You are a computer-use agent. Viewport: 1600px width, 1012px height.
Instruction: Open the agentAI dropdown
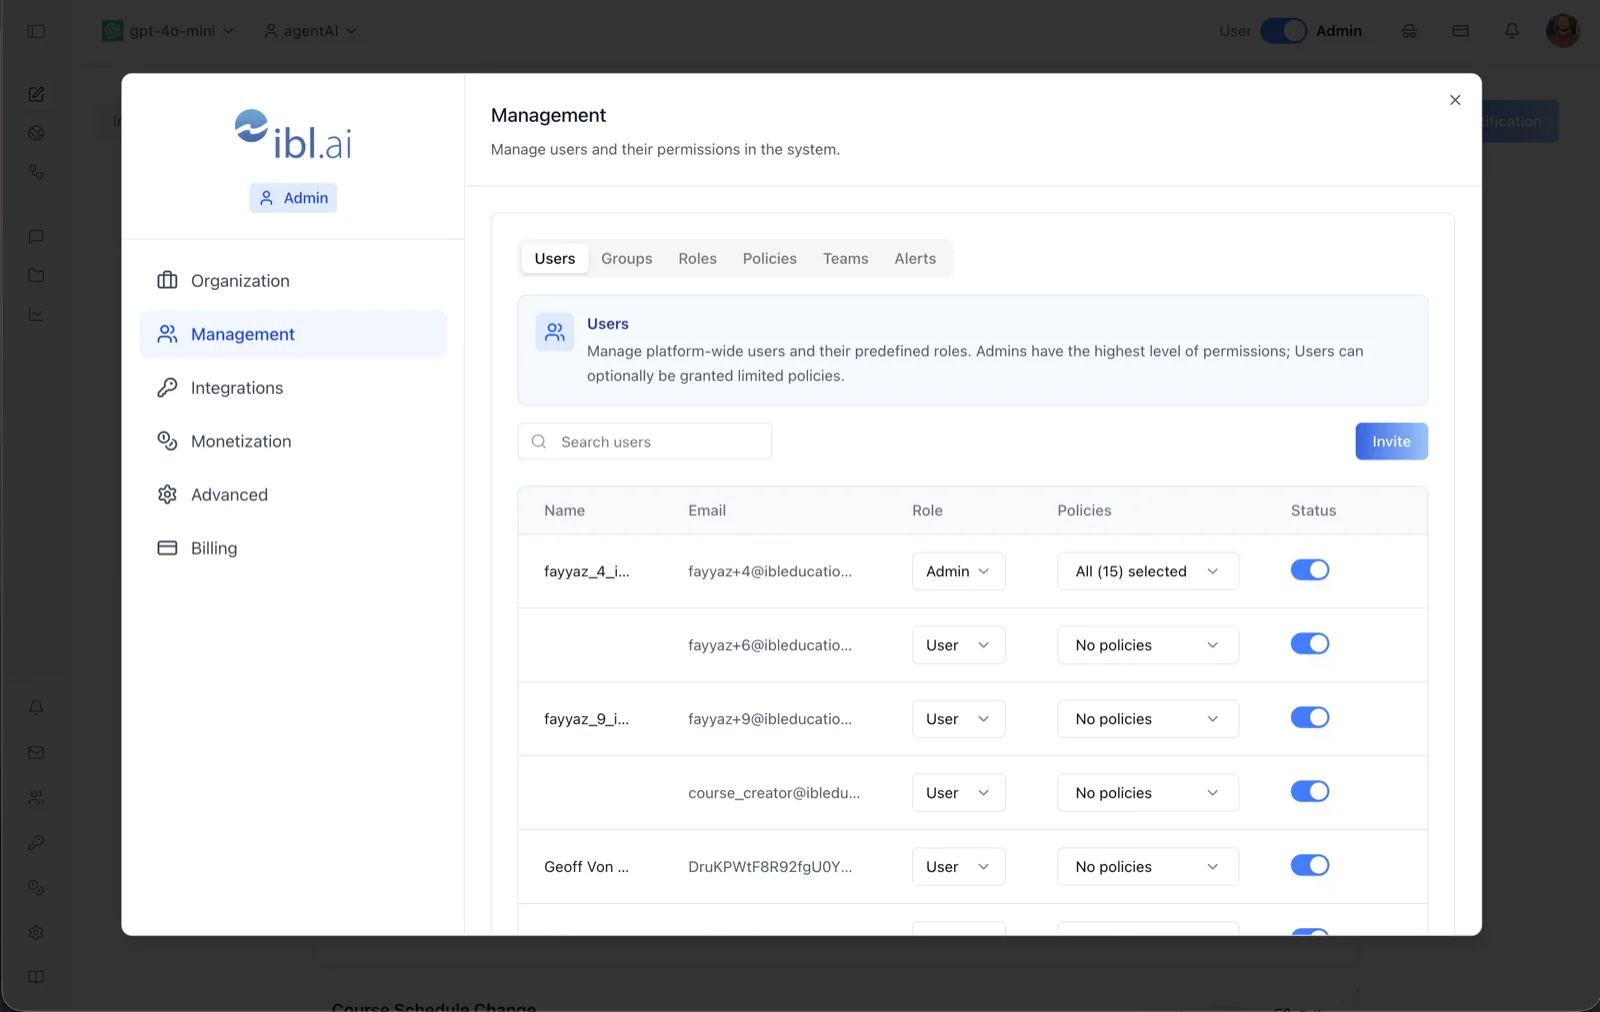point(310,31)
